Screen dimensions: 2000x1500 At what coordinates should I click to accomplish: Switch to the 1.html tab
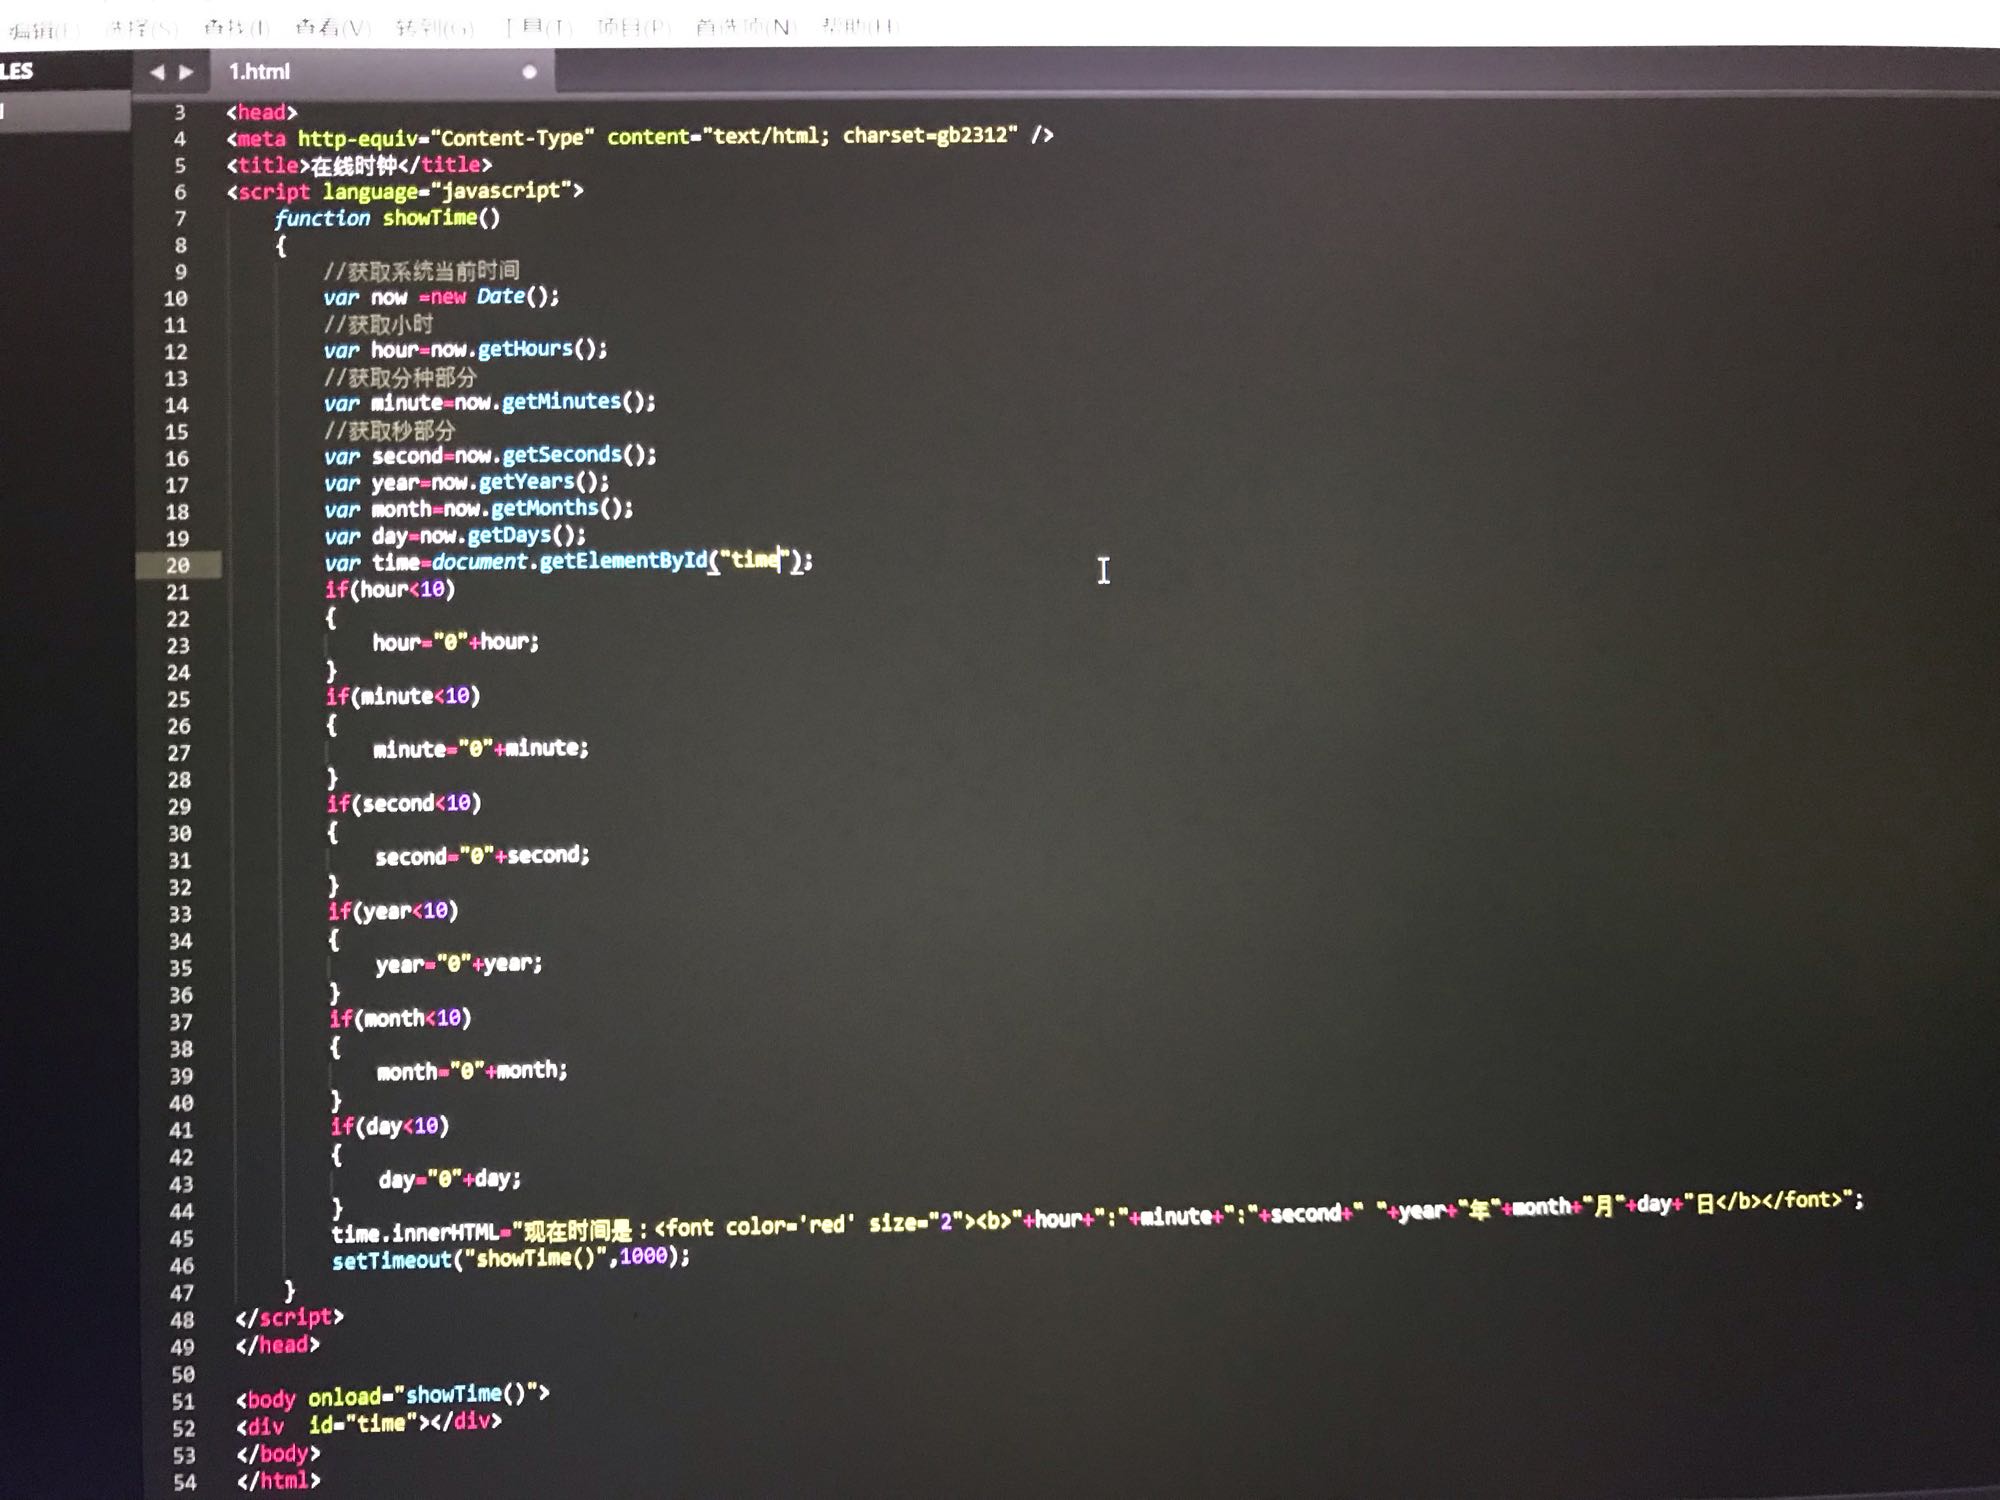(x=260, y=72)
